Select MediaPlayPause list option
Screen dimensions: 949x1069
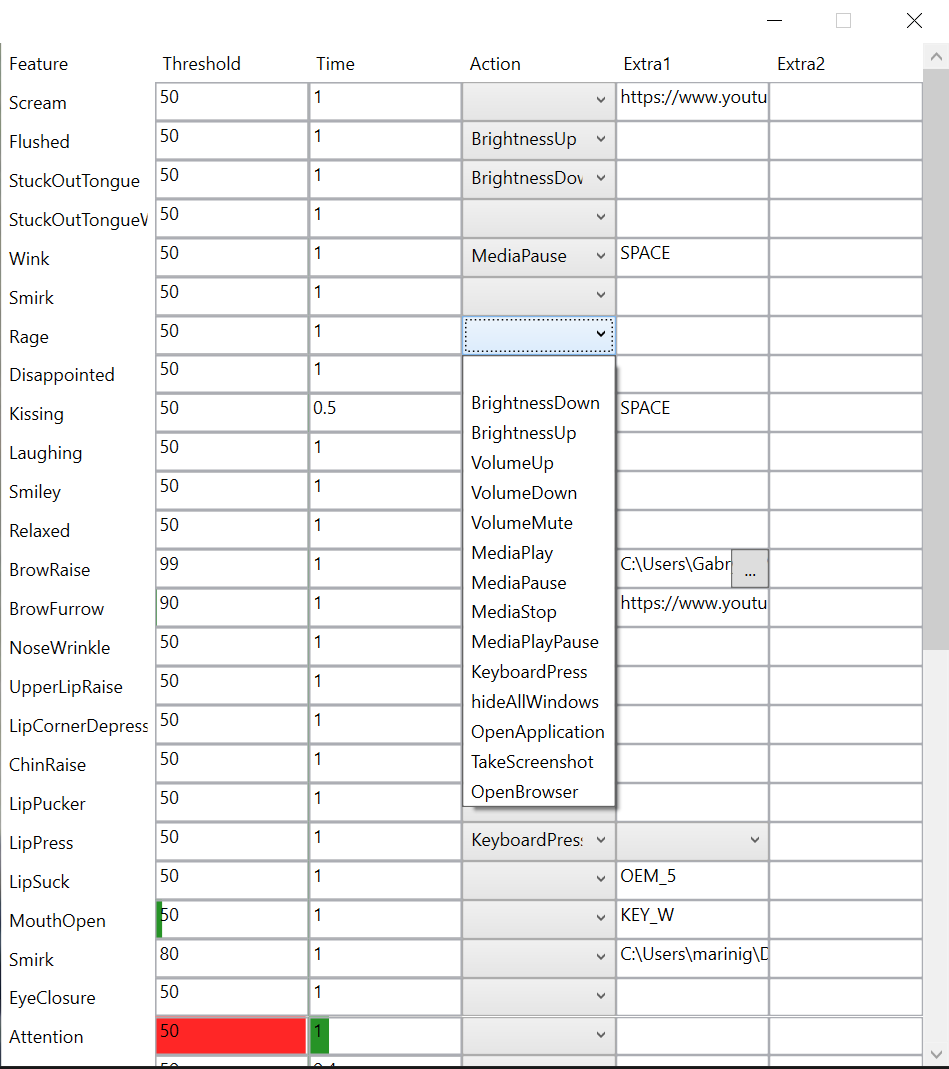(x=539, y=642)
